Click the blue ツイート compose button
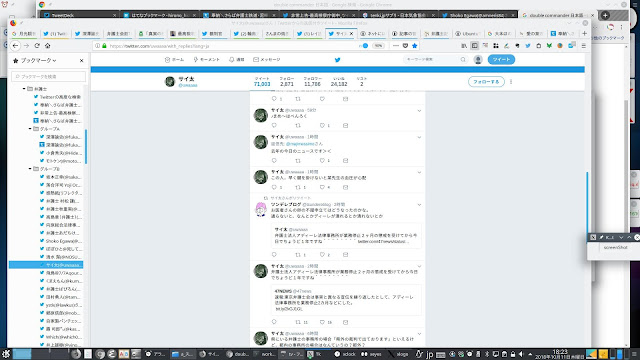This screenshot has height=360, width=640. [501, 60]
